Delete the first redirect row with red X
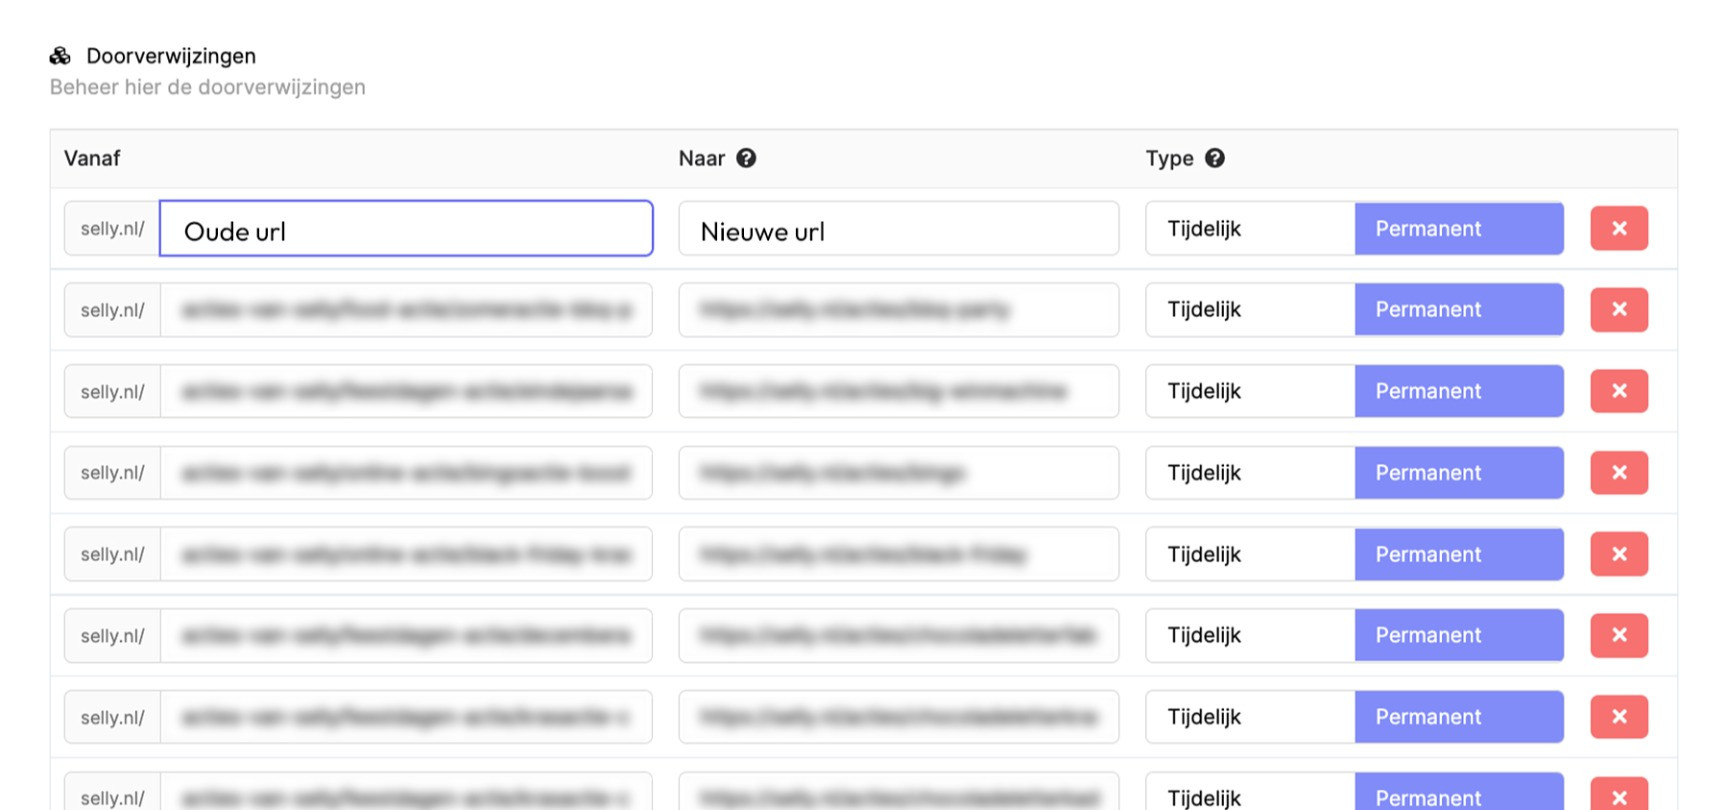The image size is (1728, 810). tap(1618, 229)
